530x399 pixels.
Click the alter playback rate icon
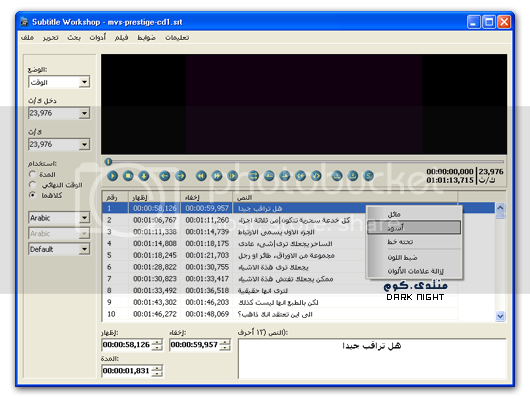pos(233,176)
